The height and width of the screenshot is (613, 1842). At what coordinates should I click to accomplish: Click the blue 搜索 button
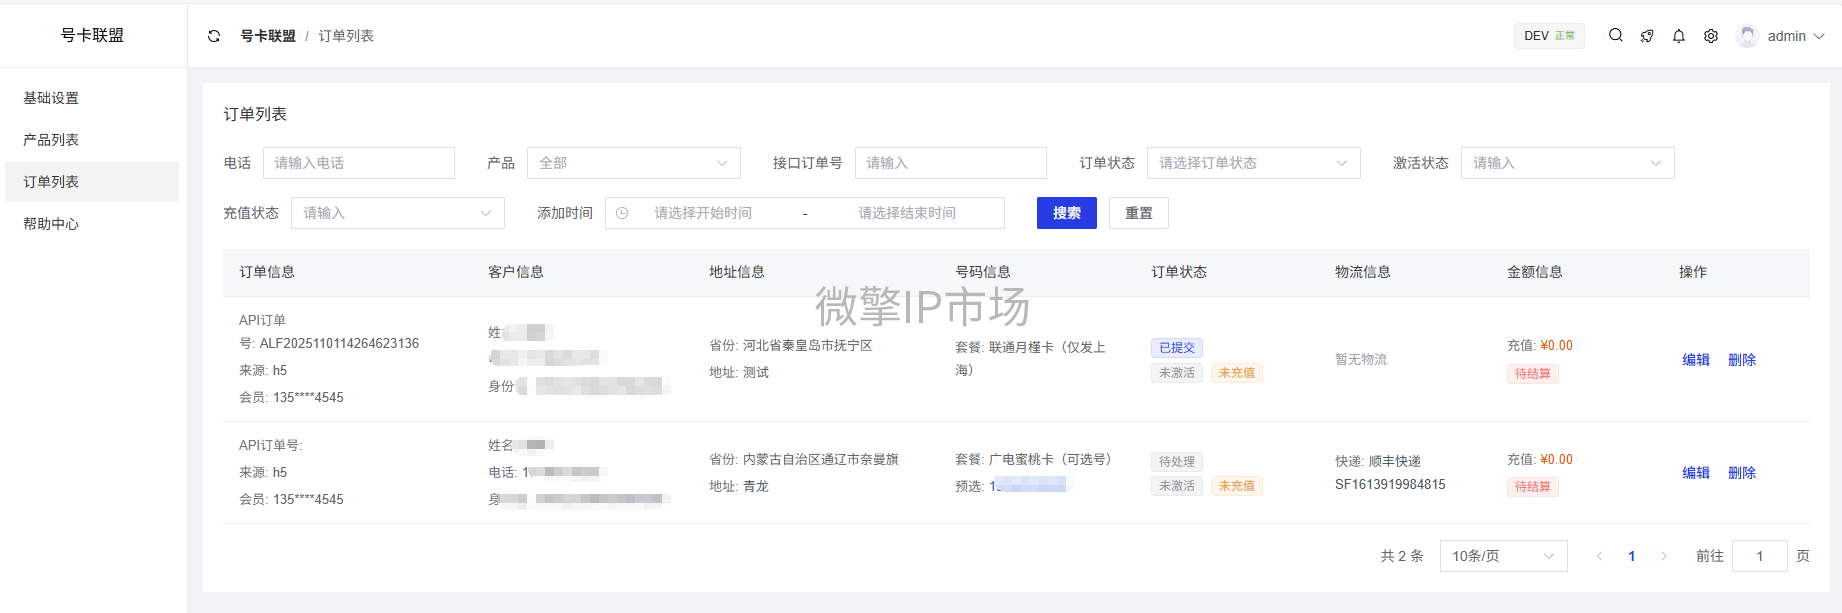(1066, 213)
